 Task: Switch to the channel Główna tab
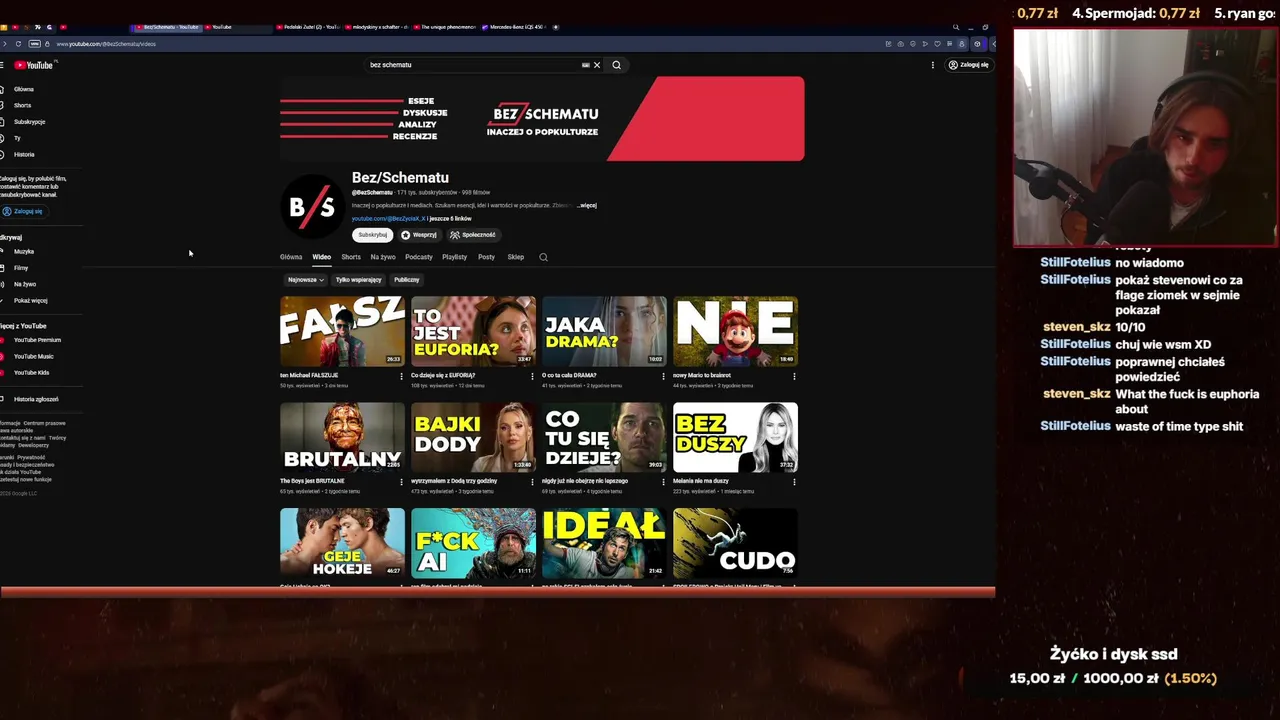coord(291,257)
